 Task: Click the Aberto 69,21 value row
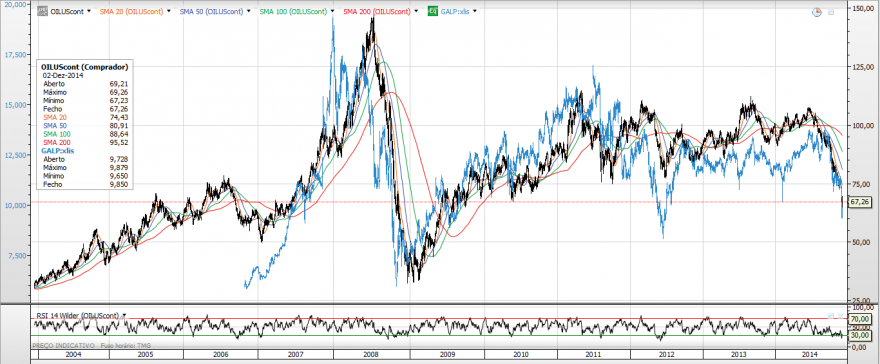(86, 83)
